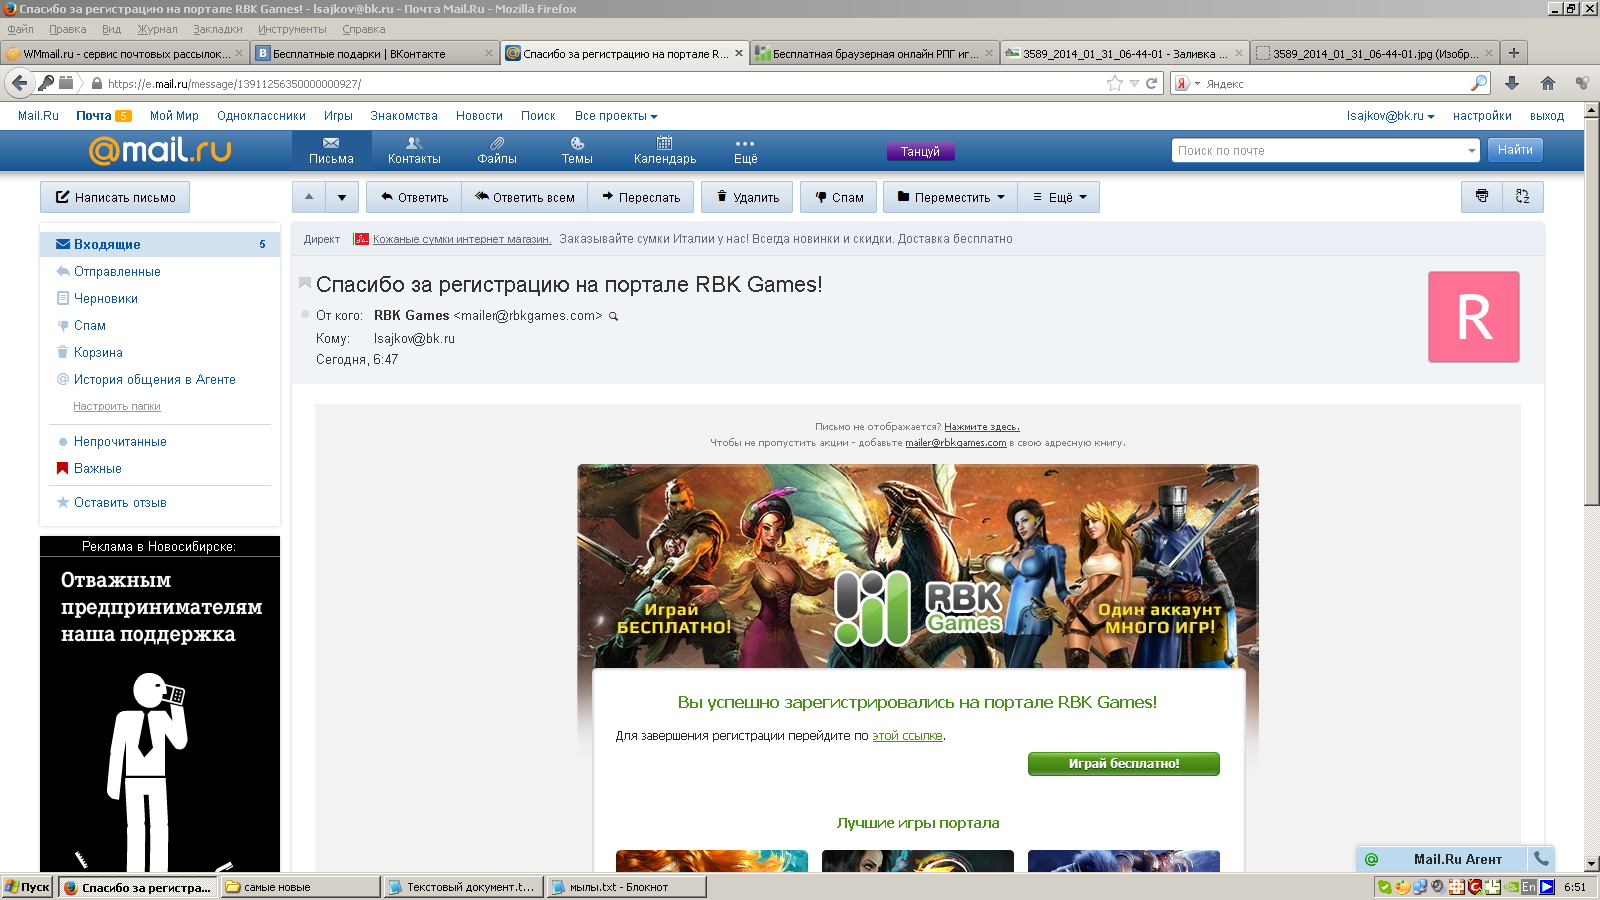This screenshot has height=900, width=1600.
Task: Open Календарь section in mail header
Action: 665,151
